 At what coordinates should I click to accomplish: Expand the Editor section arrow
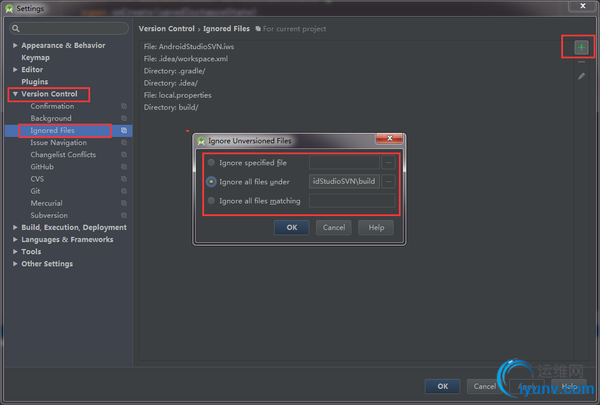[15, 70]
